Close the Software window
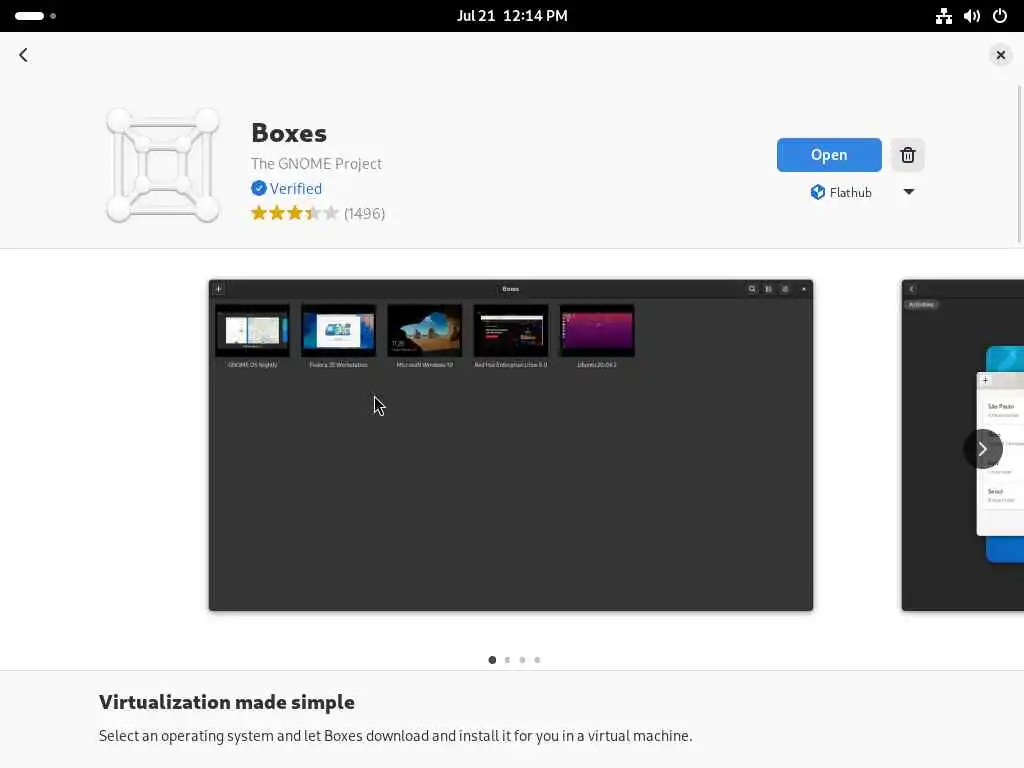1024x768 pixels. (1000, 55)
